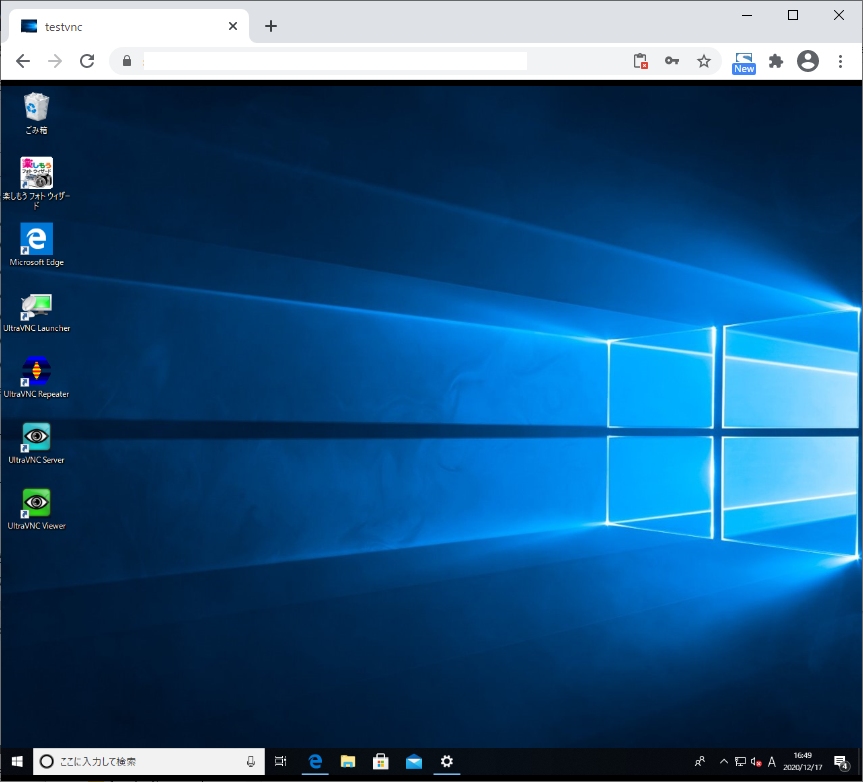Screen dimensions: 863x782
Task: Click the microphone icon in taskbar search
Action: point(250,761)
